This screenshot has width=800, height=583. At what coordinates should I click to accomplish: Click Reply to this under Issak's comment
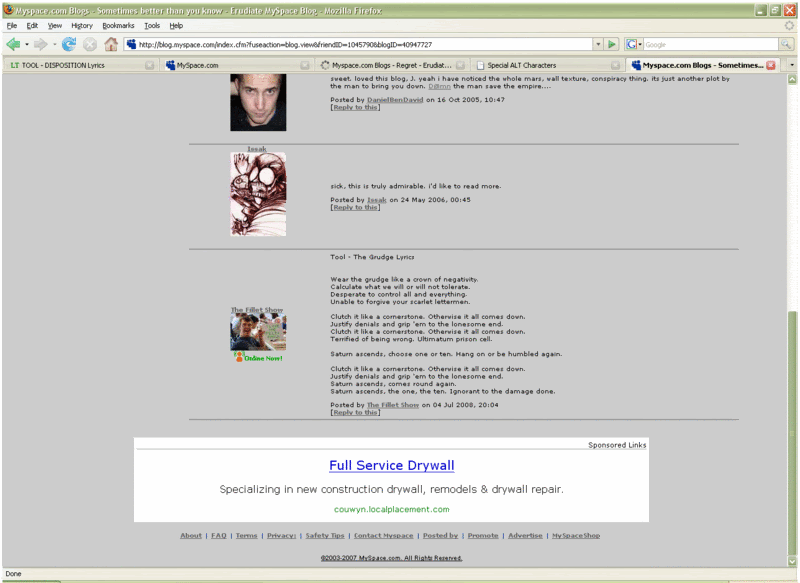355,207
